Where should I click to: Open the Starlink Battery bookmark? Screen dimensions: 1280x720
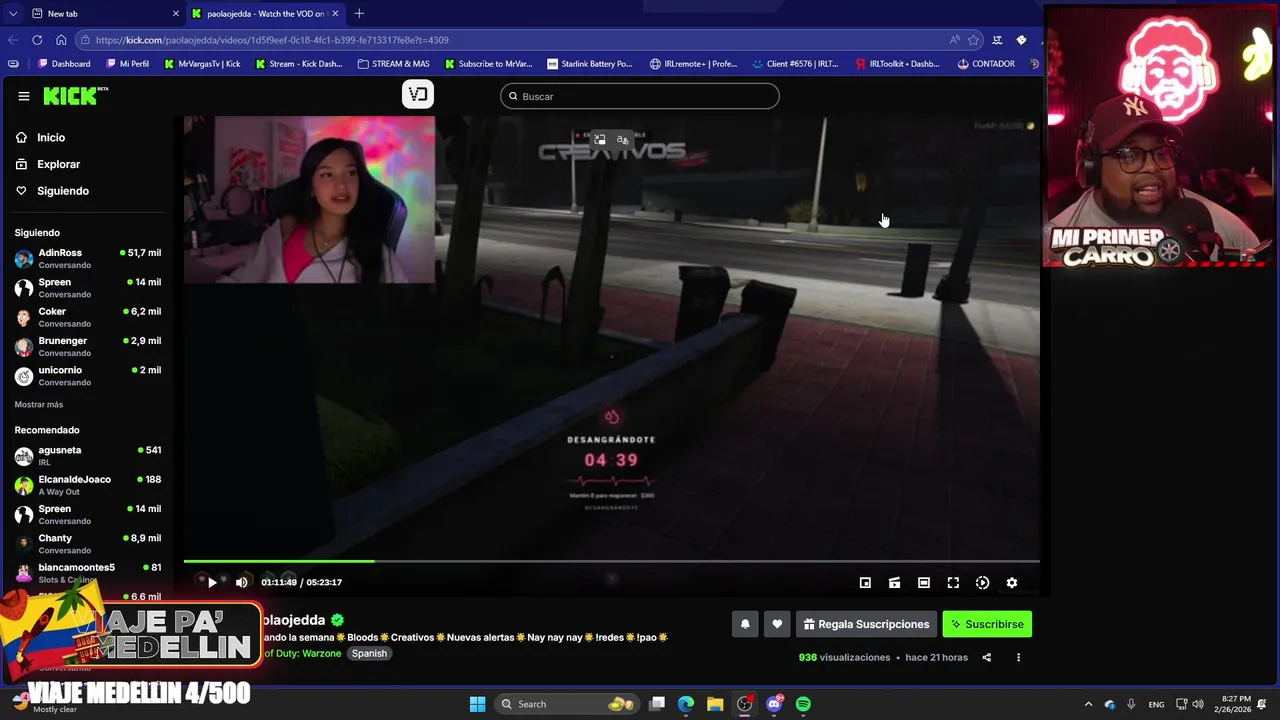click(590, 64)
